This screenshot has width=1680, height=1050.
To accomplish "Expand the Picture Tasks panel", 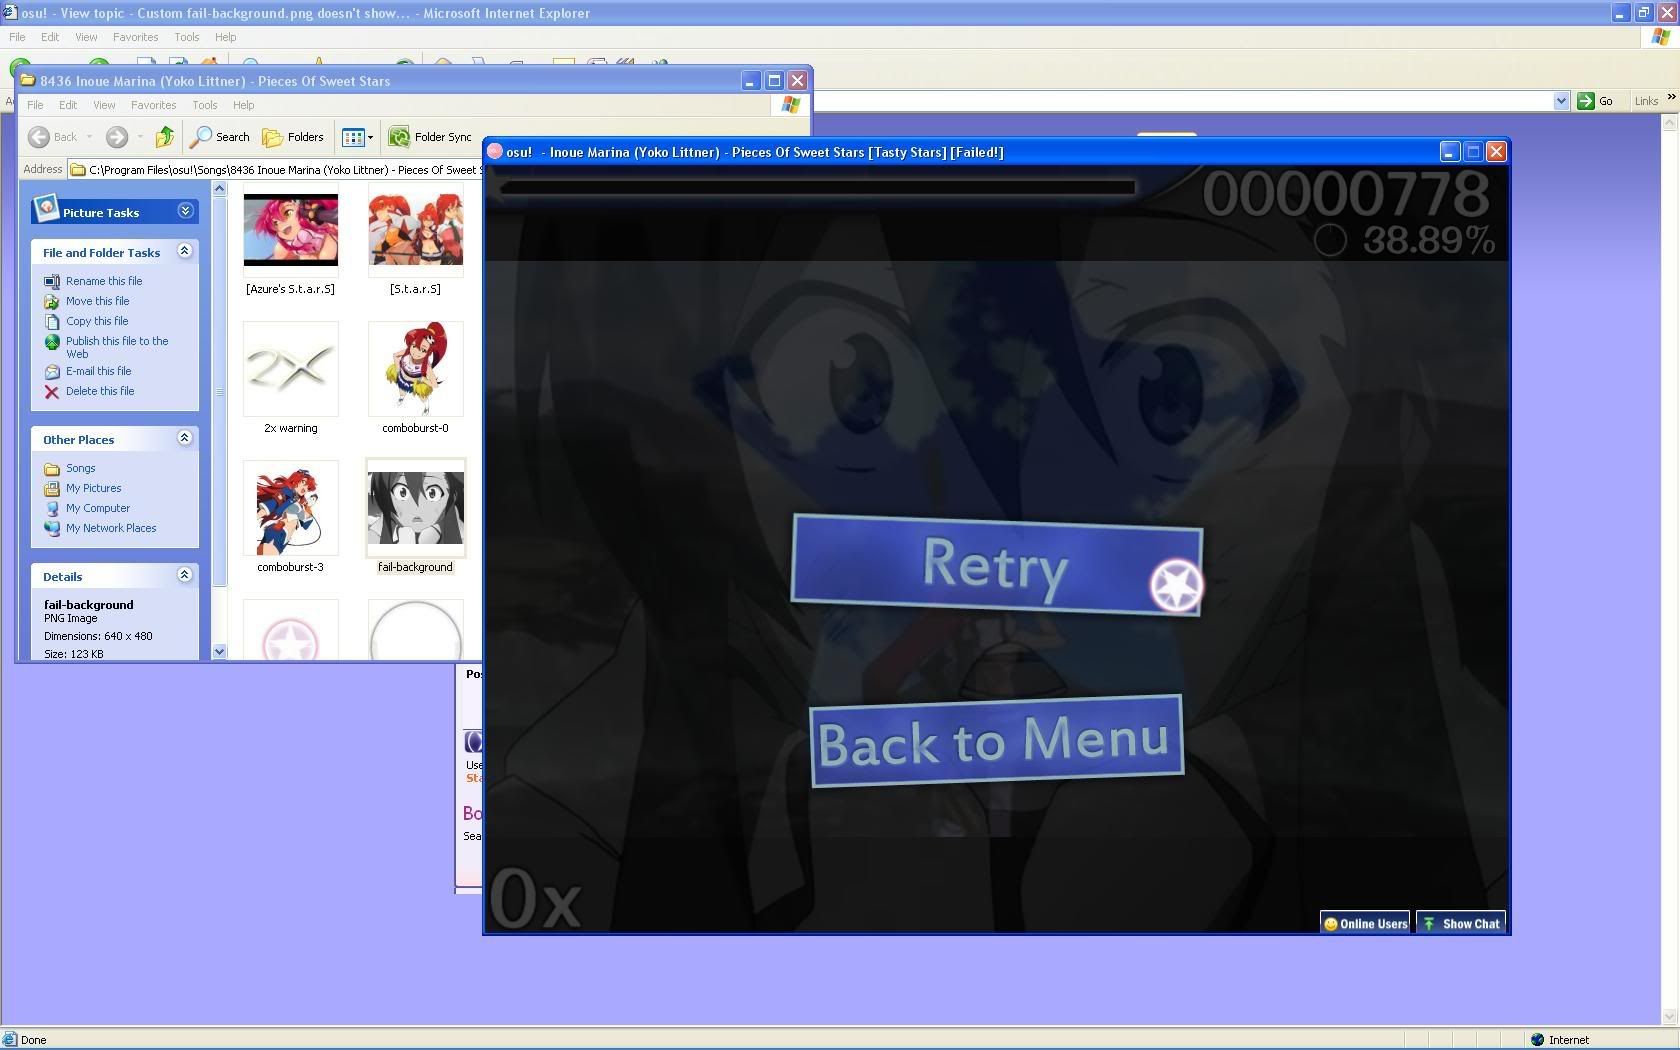I will click(x=185, y=211).
